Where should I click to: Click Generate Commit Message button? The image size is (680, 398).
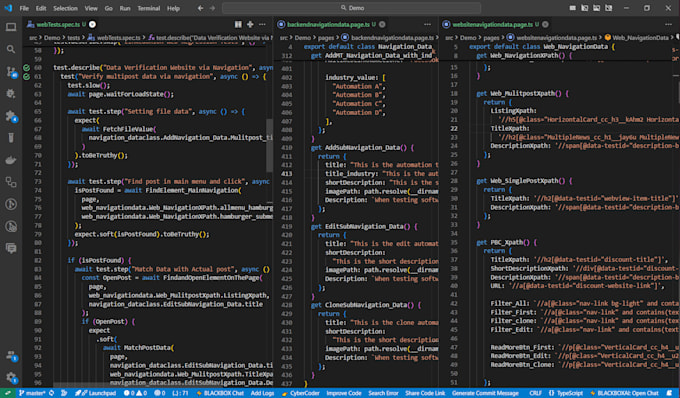pyautogui.click(x=485, y=393)
